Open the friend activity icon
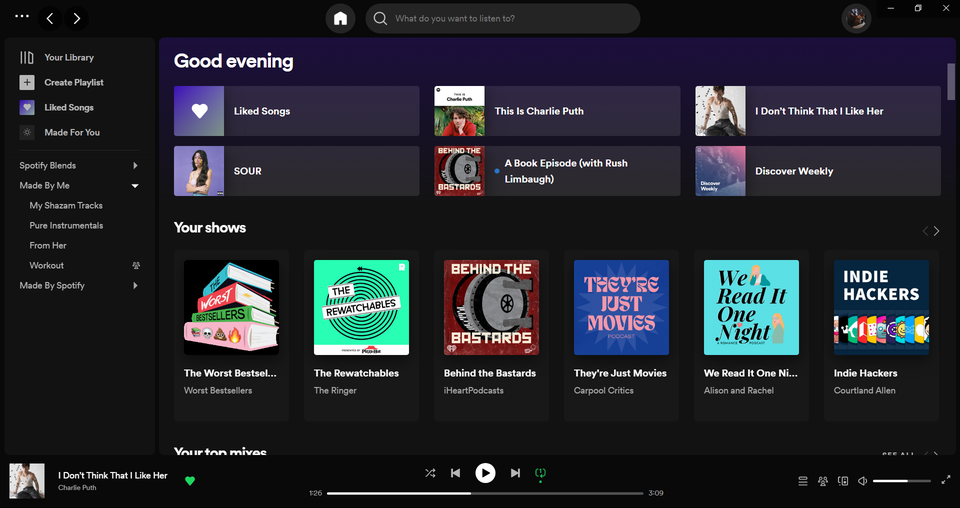The height and width of the screenshot is (508, 960). pos(823,481)
